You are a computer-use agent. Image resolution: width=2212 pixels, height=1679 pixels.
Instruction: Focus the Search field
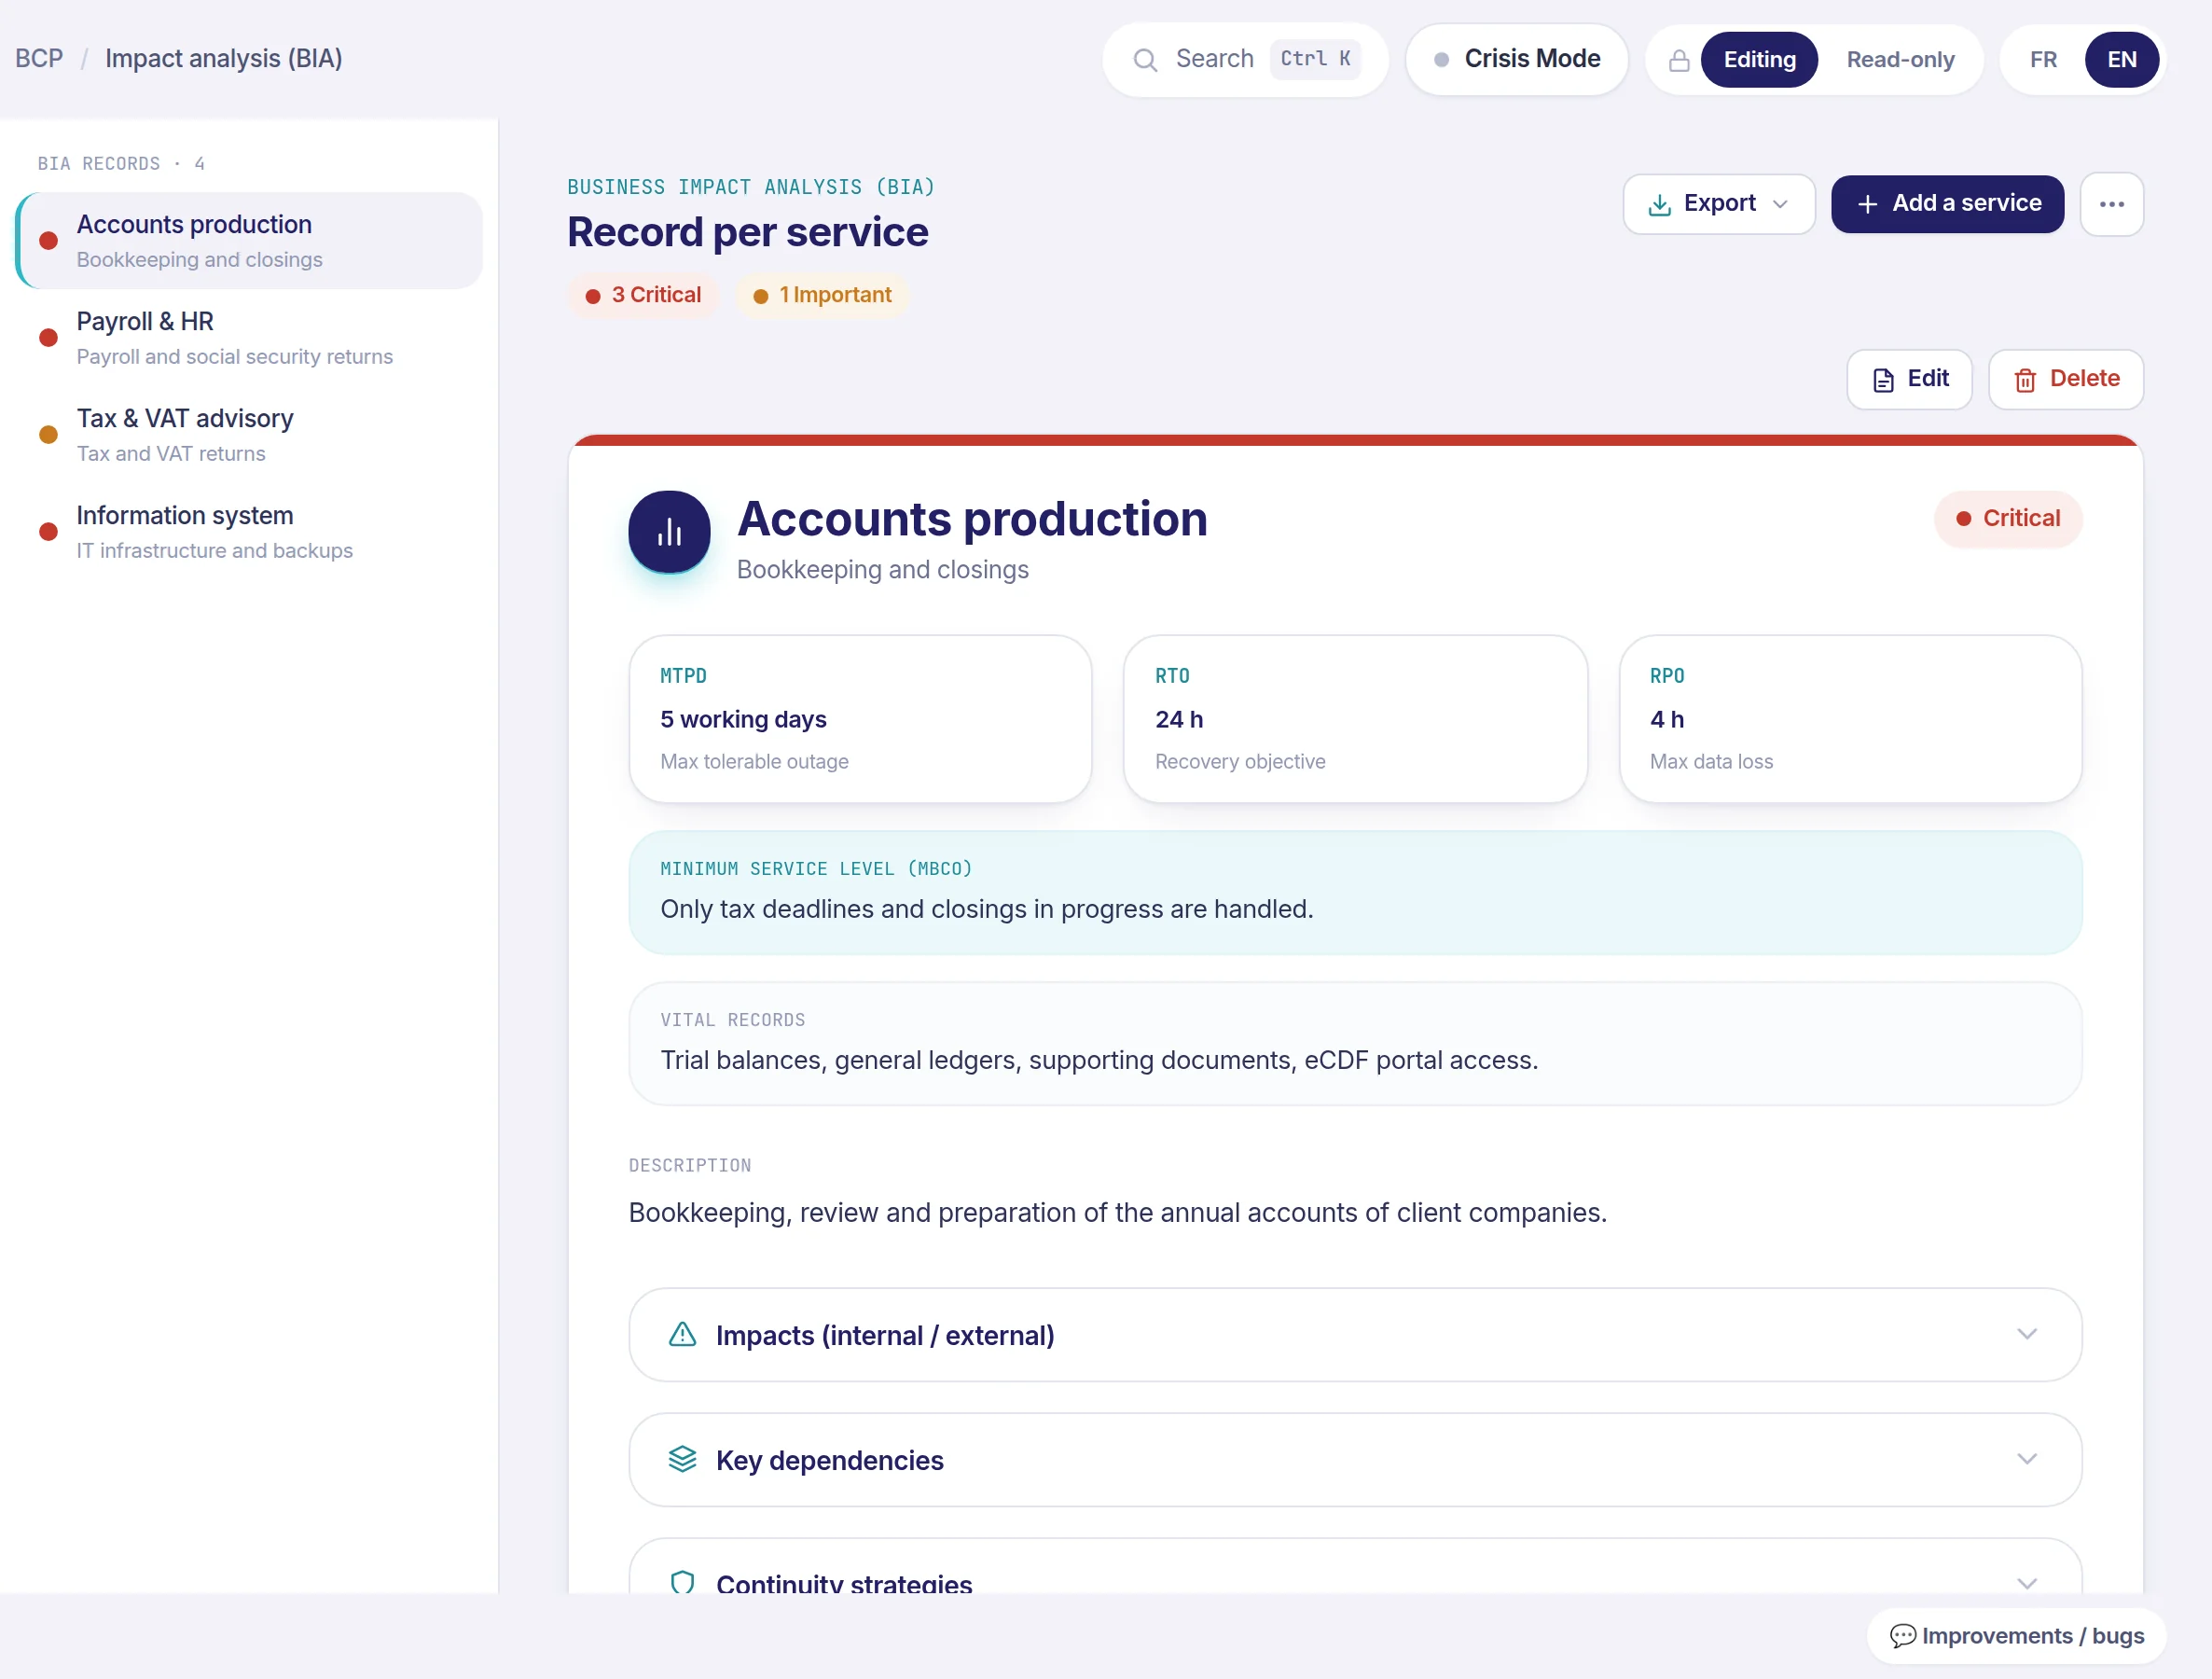coord(1245,60)
